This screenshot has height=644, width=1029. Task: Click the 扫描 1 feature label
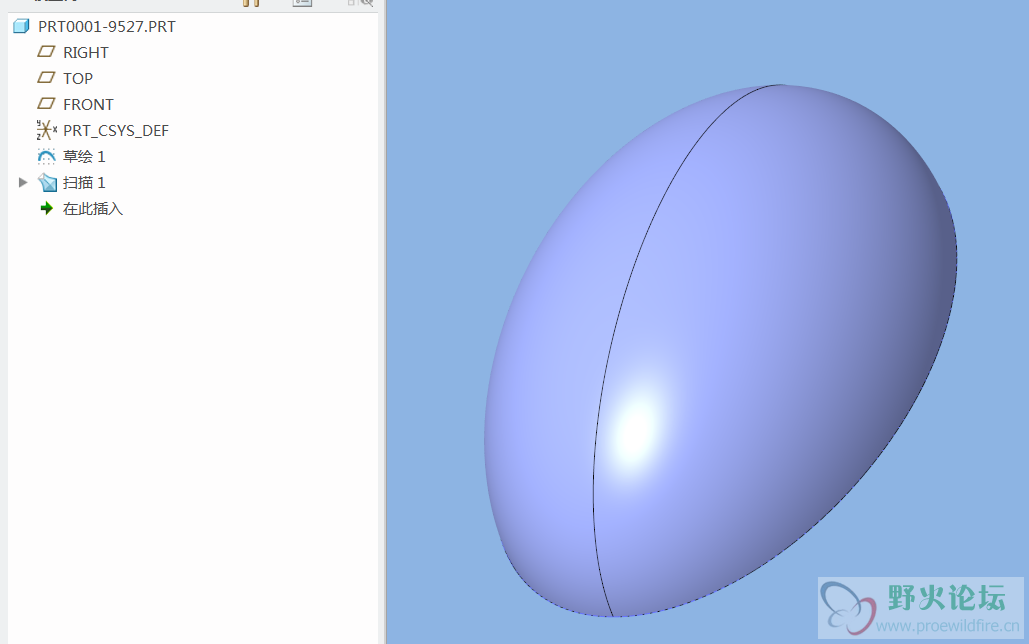point(84,182)
